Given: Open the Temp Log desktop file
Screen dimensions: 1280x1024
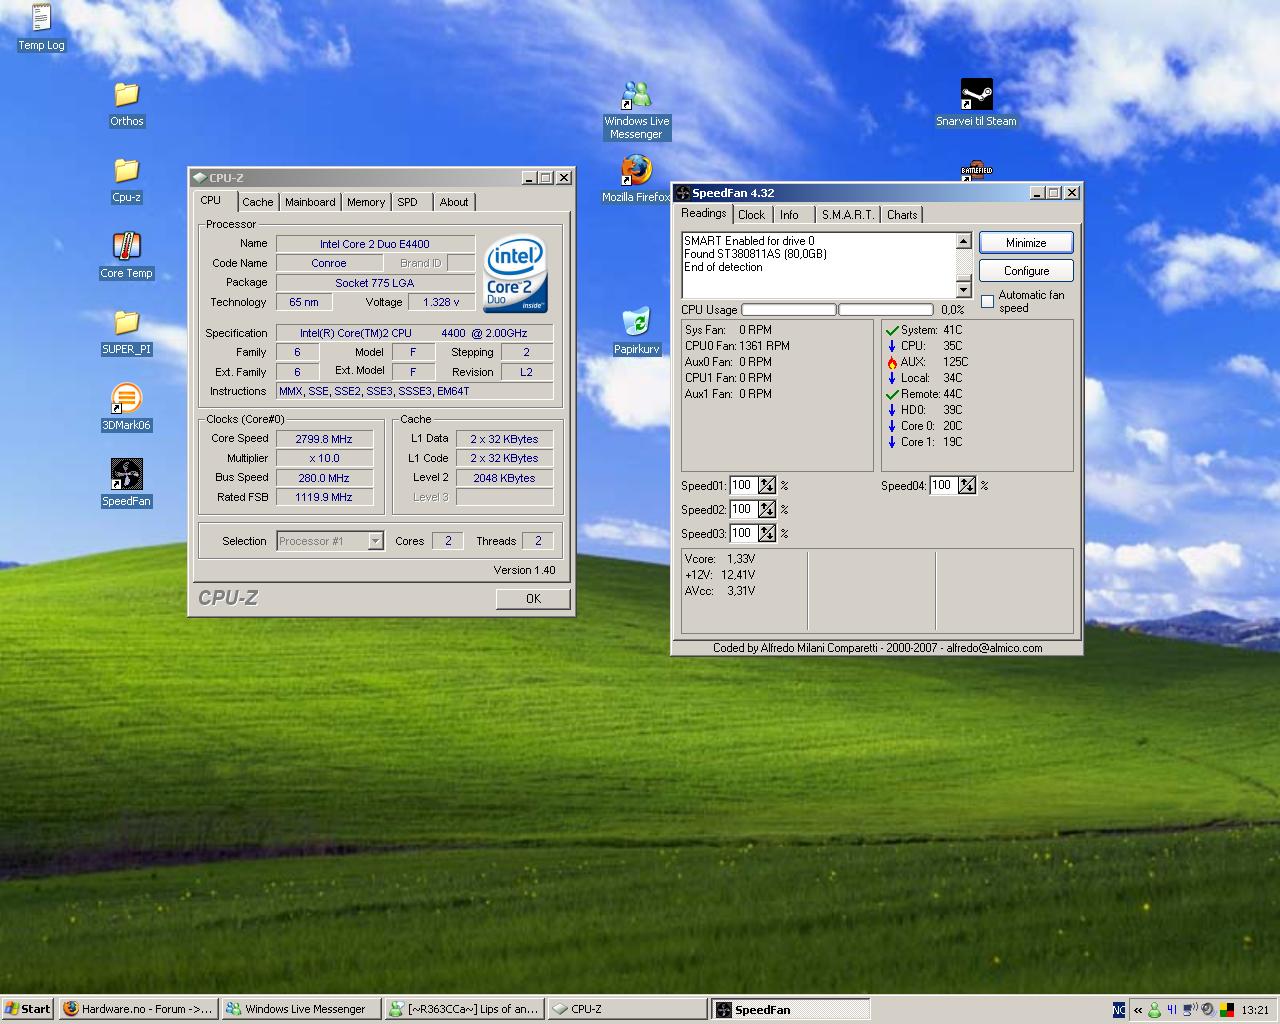Looking at the screenshot, I should coord(41,27).
